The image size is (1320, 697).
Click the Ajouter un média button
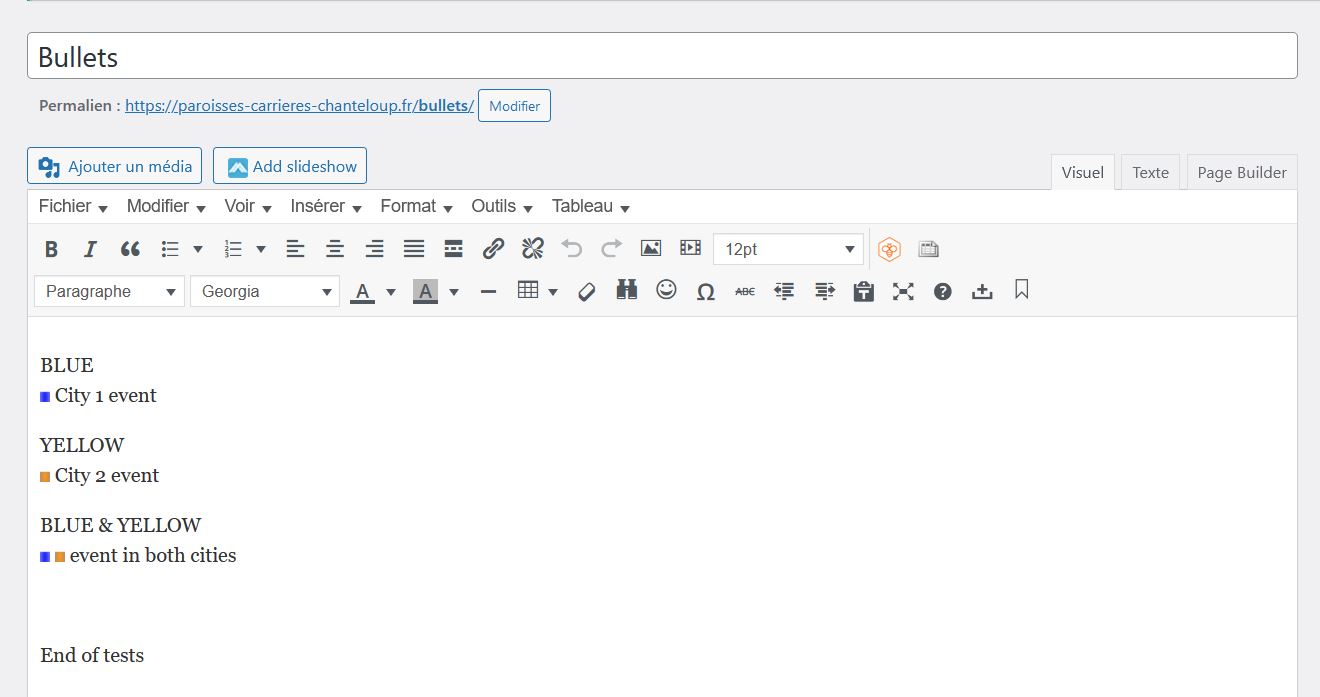coord(115,166)
